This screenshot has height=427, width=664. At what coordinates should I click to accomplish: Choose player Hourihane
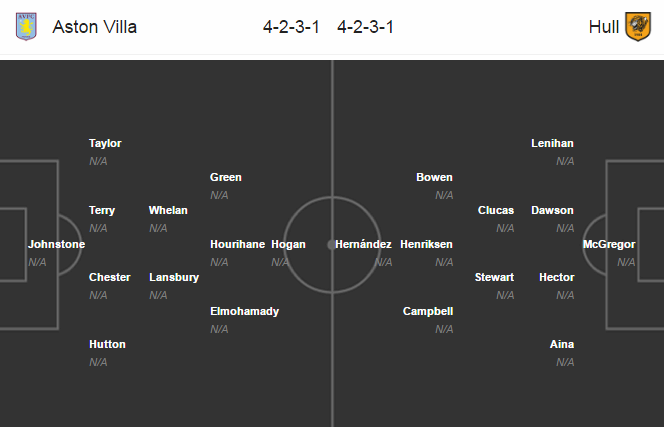pos(238,244)
